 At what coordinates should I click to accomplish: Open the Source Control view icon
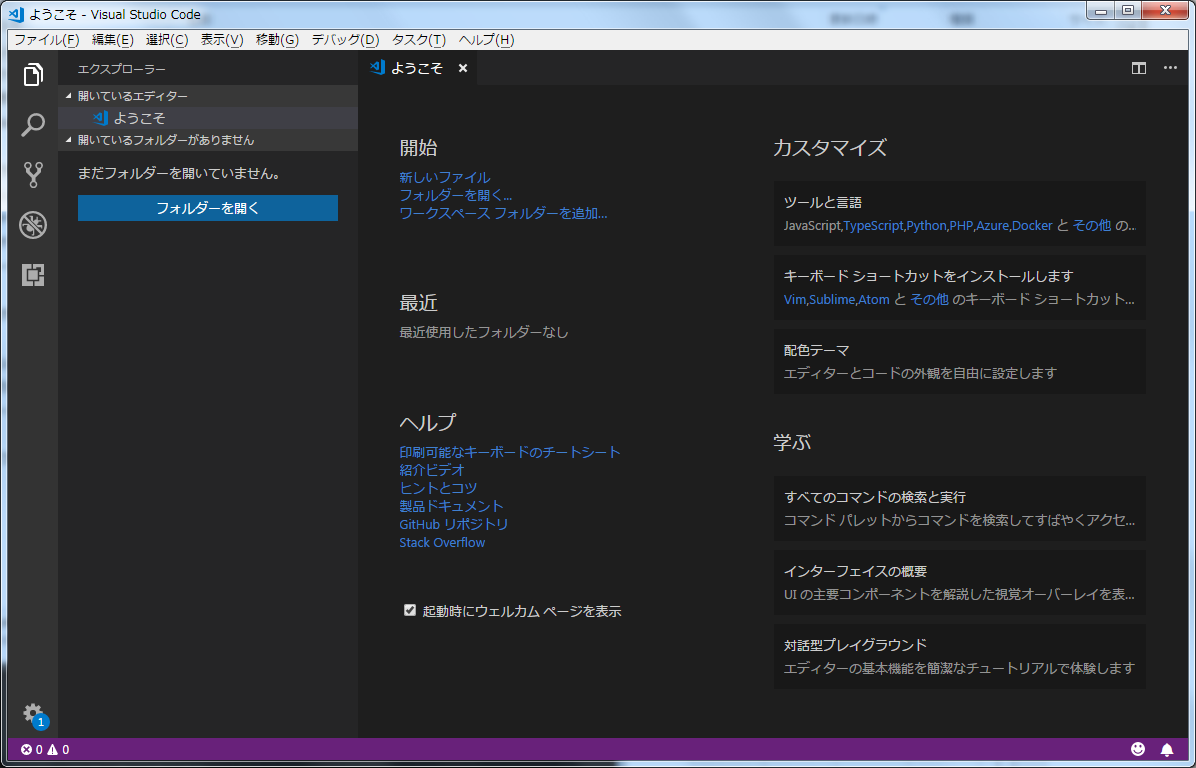coord(33,175)
